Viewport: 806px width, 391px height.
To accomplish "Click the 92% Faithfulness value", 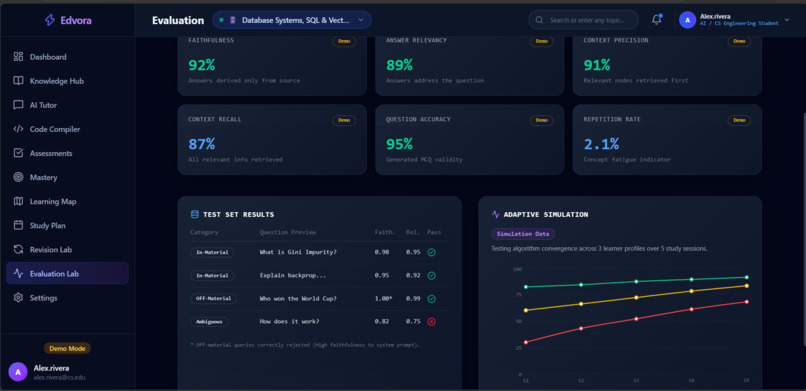I will pos(202,65).
